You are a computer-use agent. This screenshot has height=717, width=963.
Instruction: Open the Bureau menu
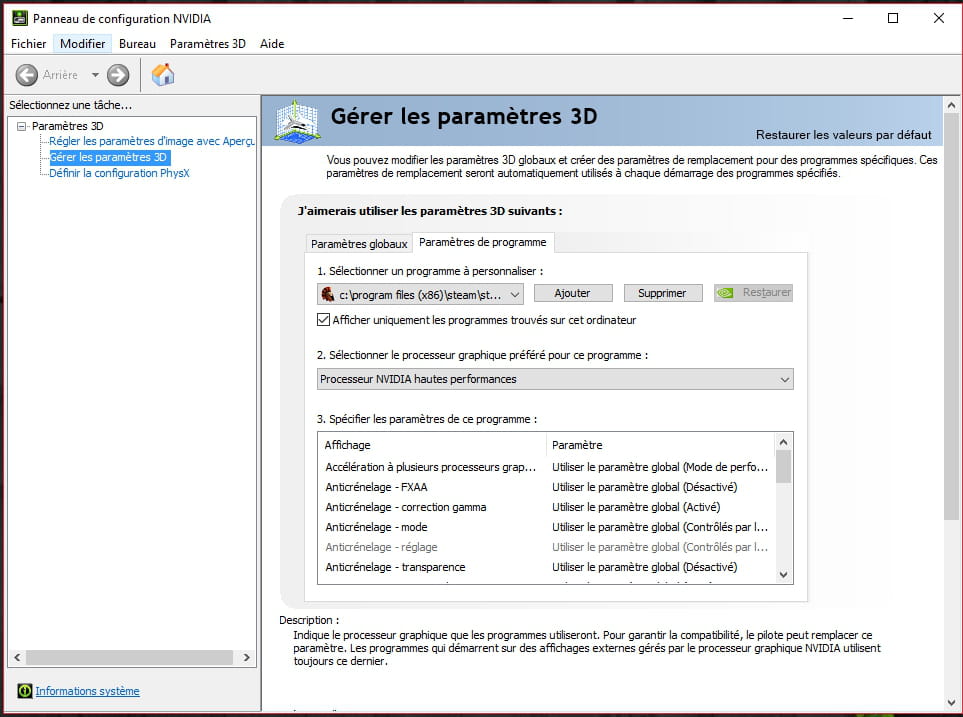coord(137,44)
